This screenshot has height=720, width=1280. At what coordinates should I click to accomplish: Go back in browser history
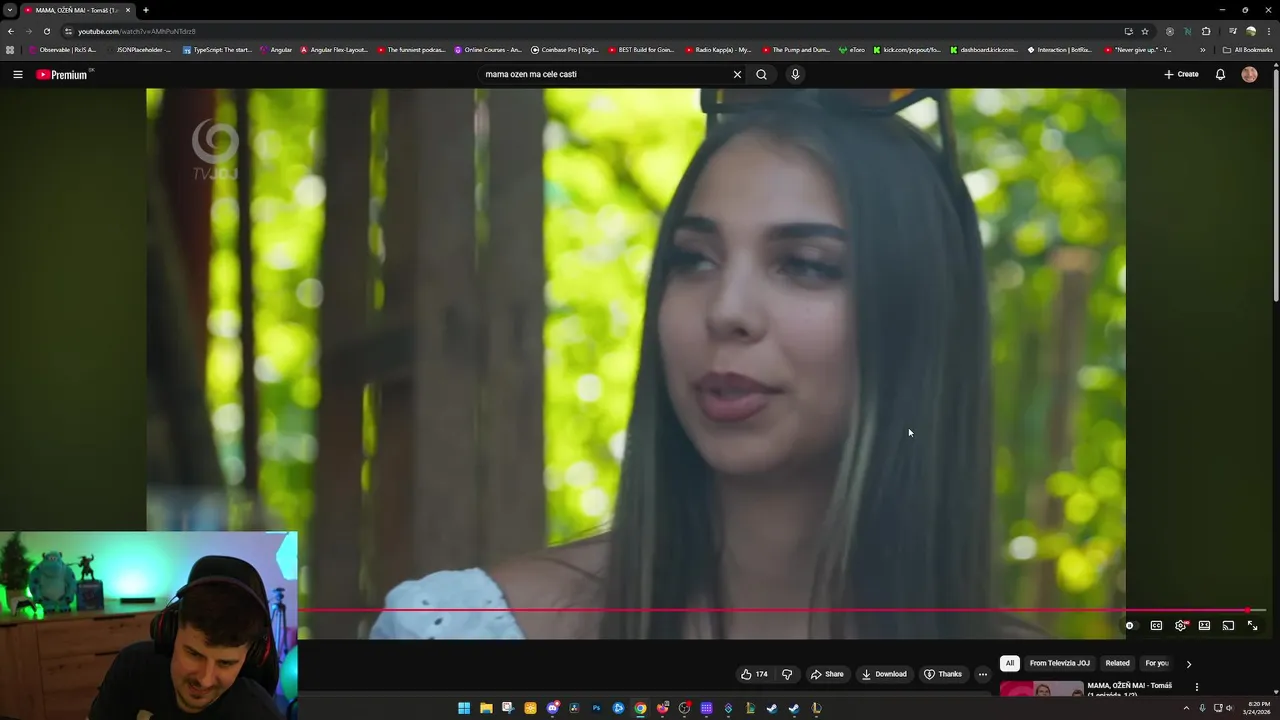(11, 31)
